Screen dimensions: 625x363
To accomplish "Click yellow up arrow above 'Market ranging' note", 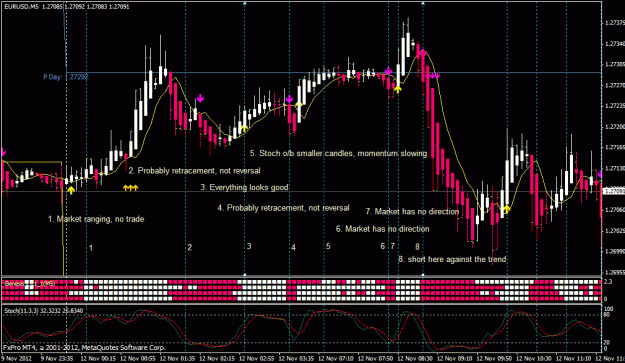I will 71,190.
